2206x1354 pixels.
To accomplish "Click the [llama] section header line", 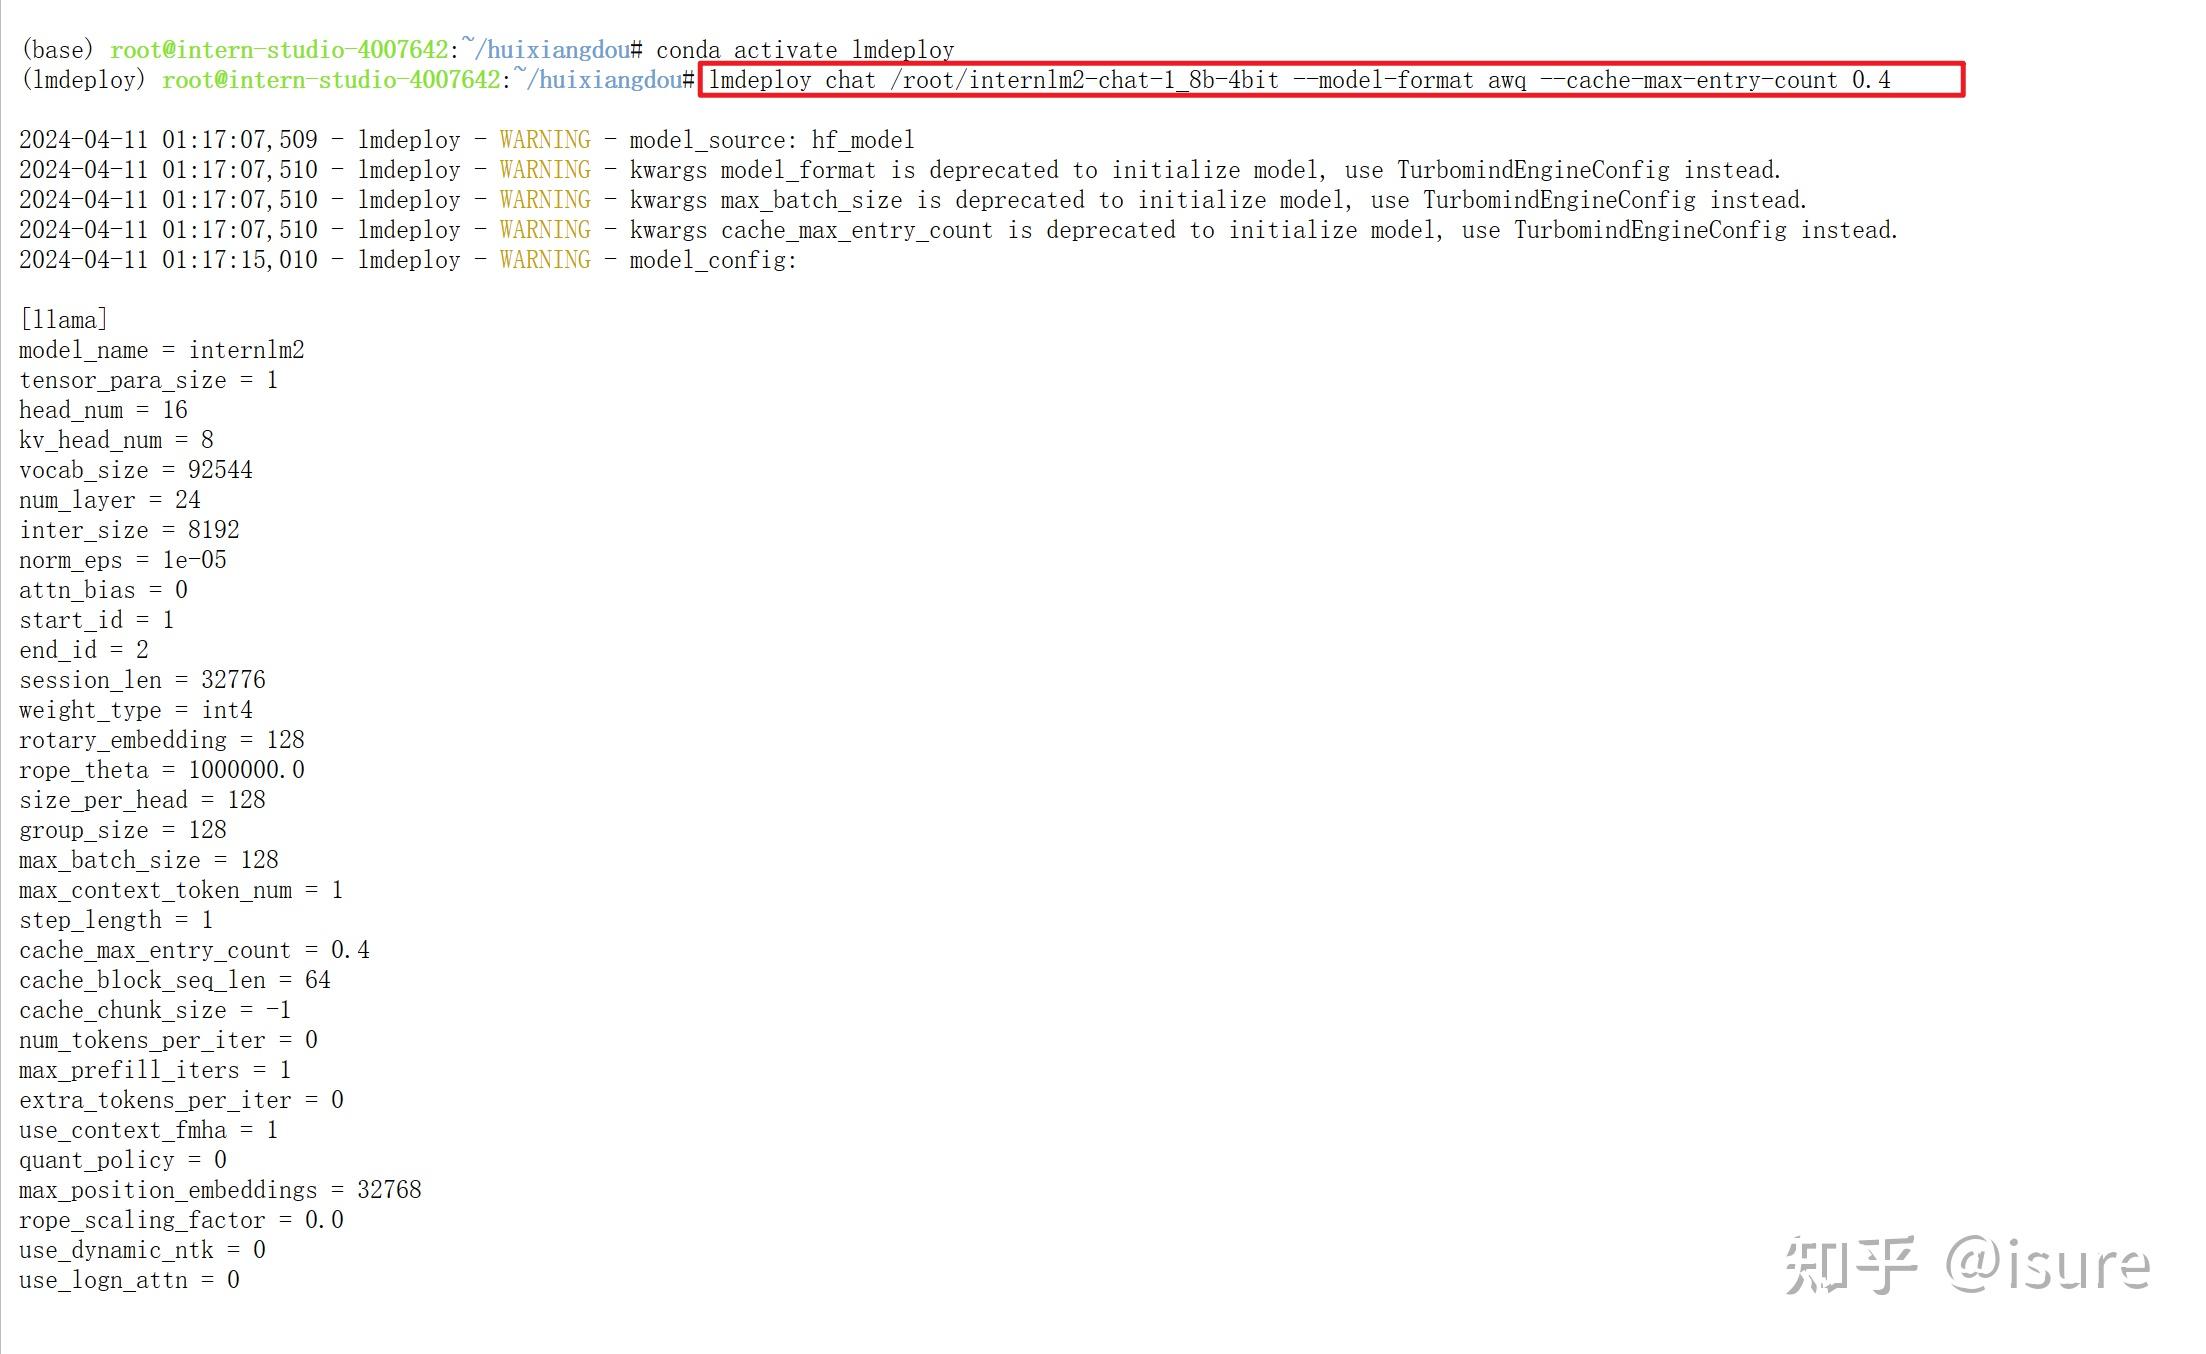I will pos(63,320).
